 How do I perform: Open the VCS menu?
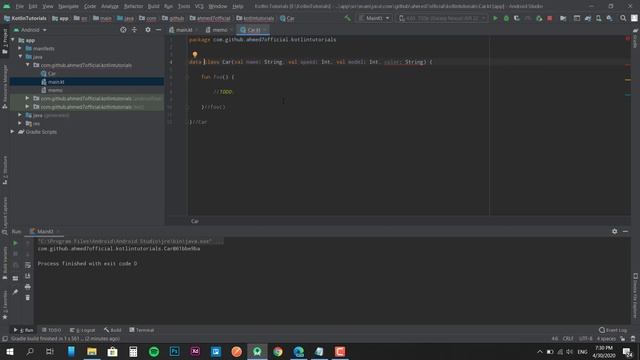(199, 6)
